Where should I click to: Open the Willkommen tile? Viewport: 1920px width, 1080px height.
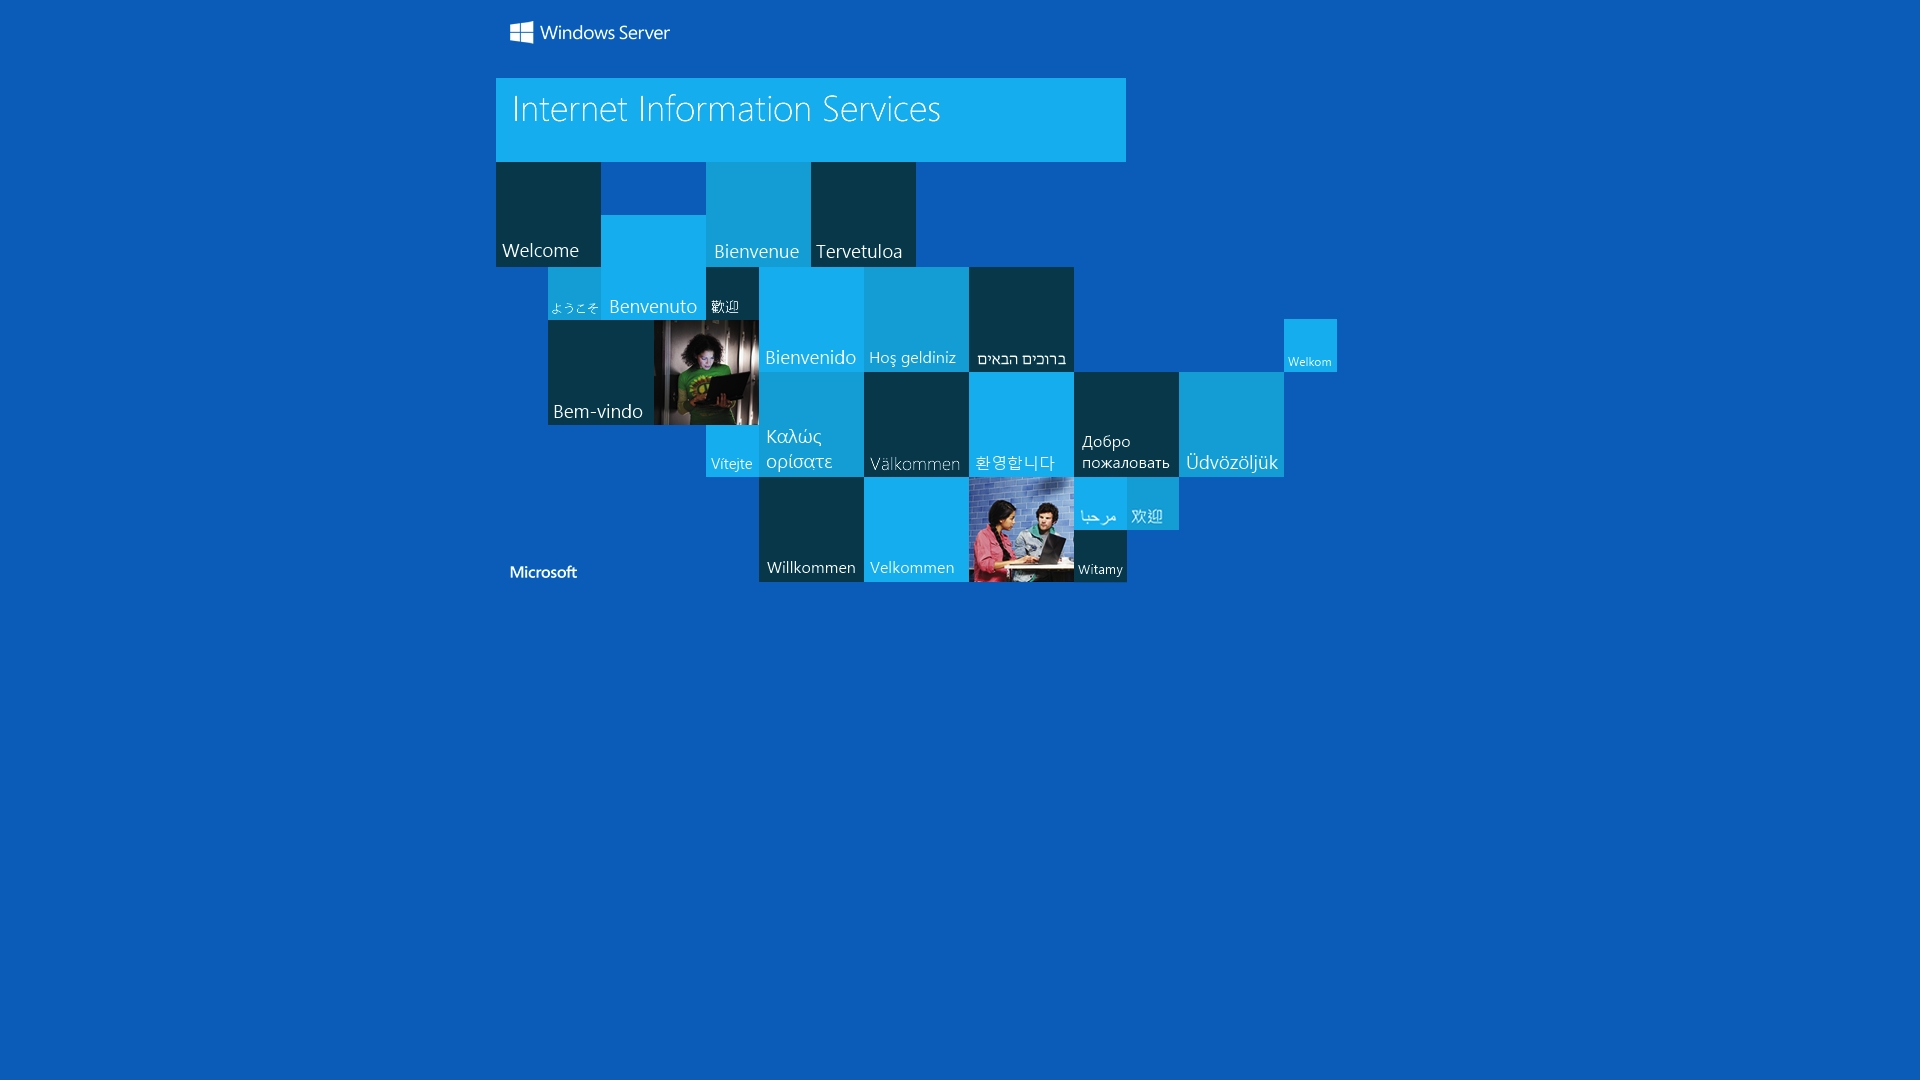pyautogui.click(x=810, y=530)
